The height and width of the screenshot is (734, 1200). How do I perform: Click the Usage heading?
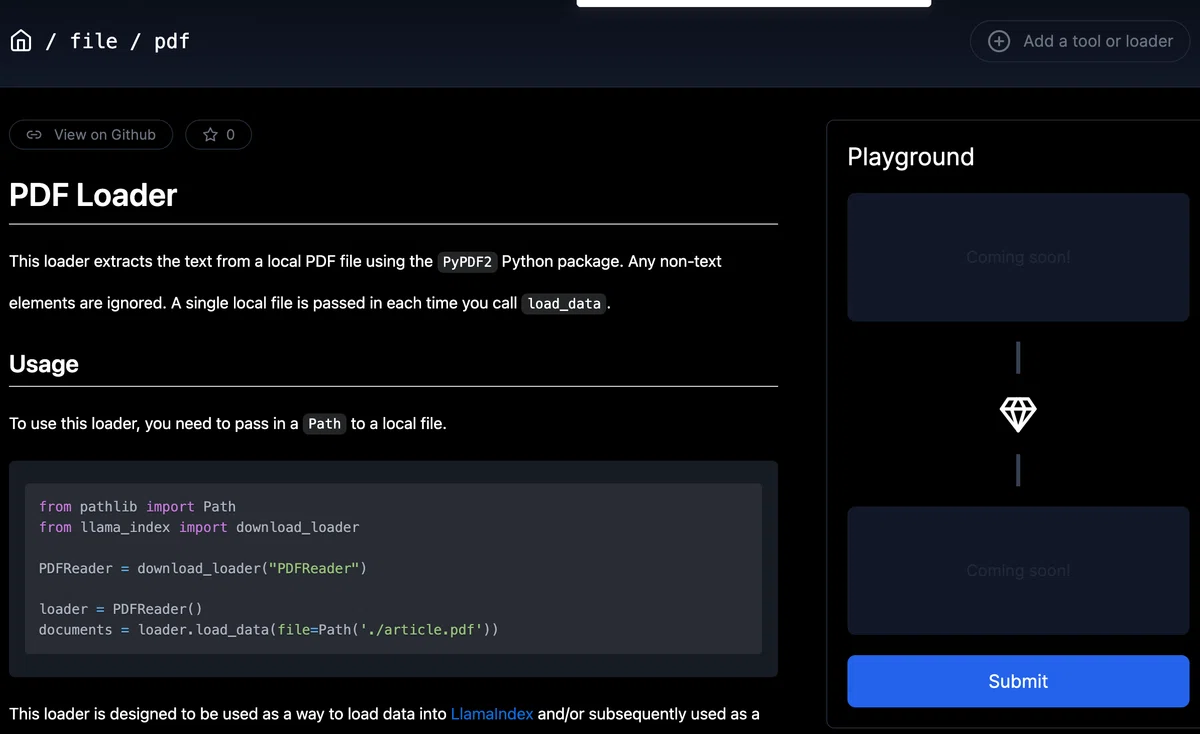pyautogui.click(x=44, y=364)
